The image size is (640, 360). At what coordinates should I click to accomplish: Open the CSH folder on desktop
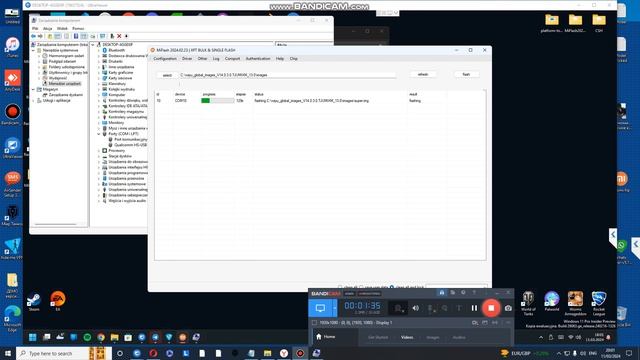599,23
